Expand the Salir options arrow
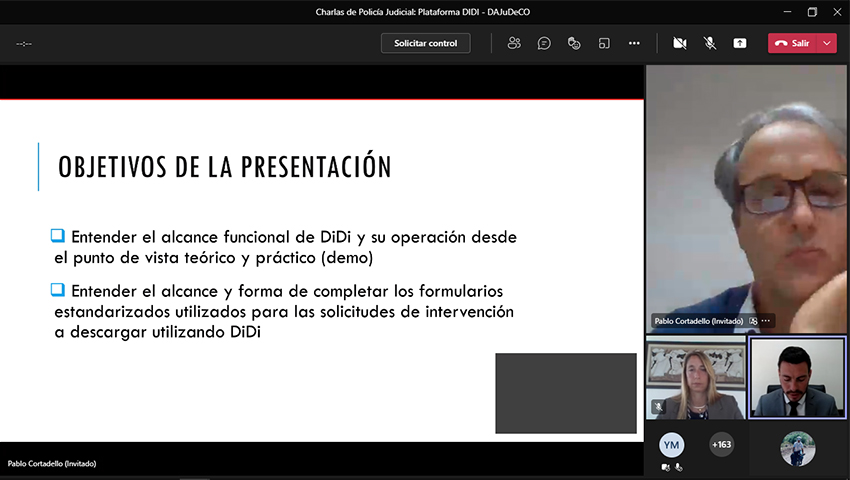Screen dimensions: 850x480 coord(827,43)
